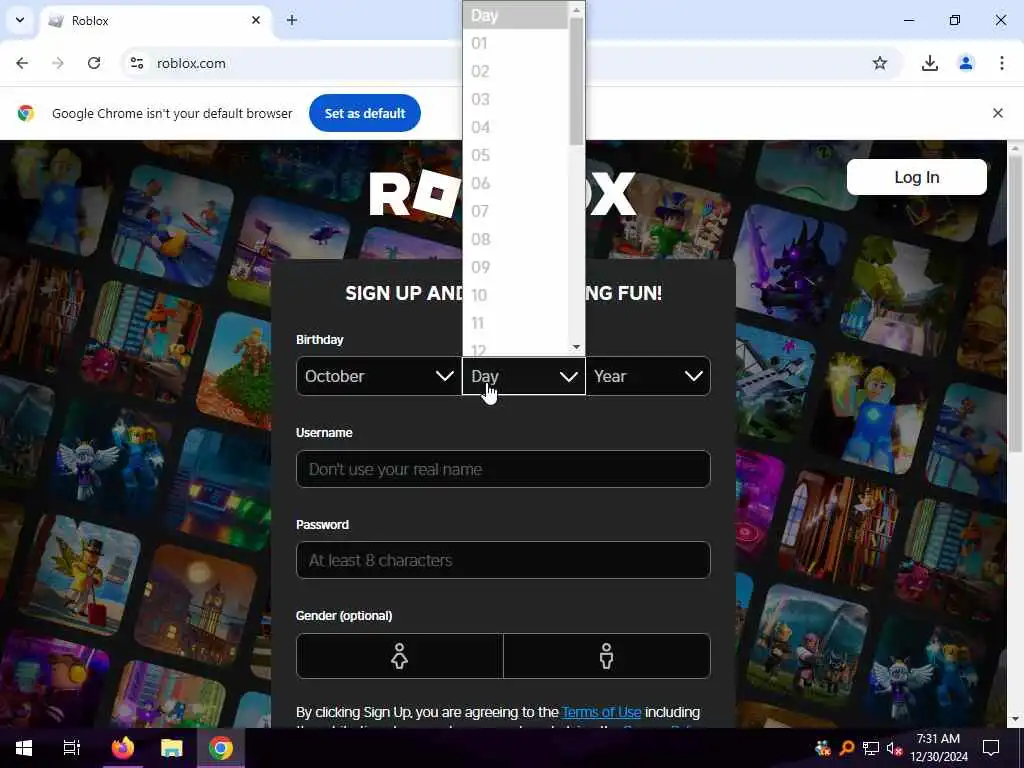This screenshot has width=1024, height=768.
Task: Dismiss default browser notification bar
Action: point(998,113)
